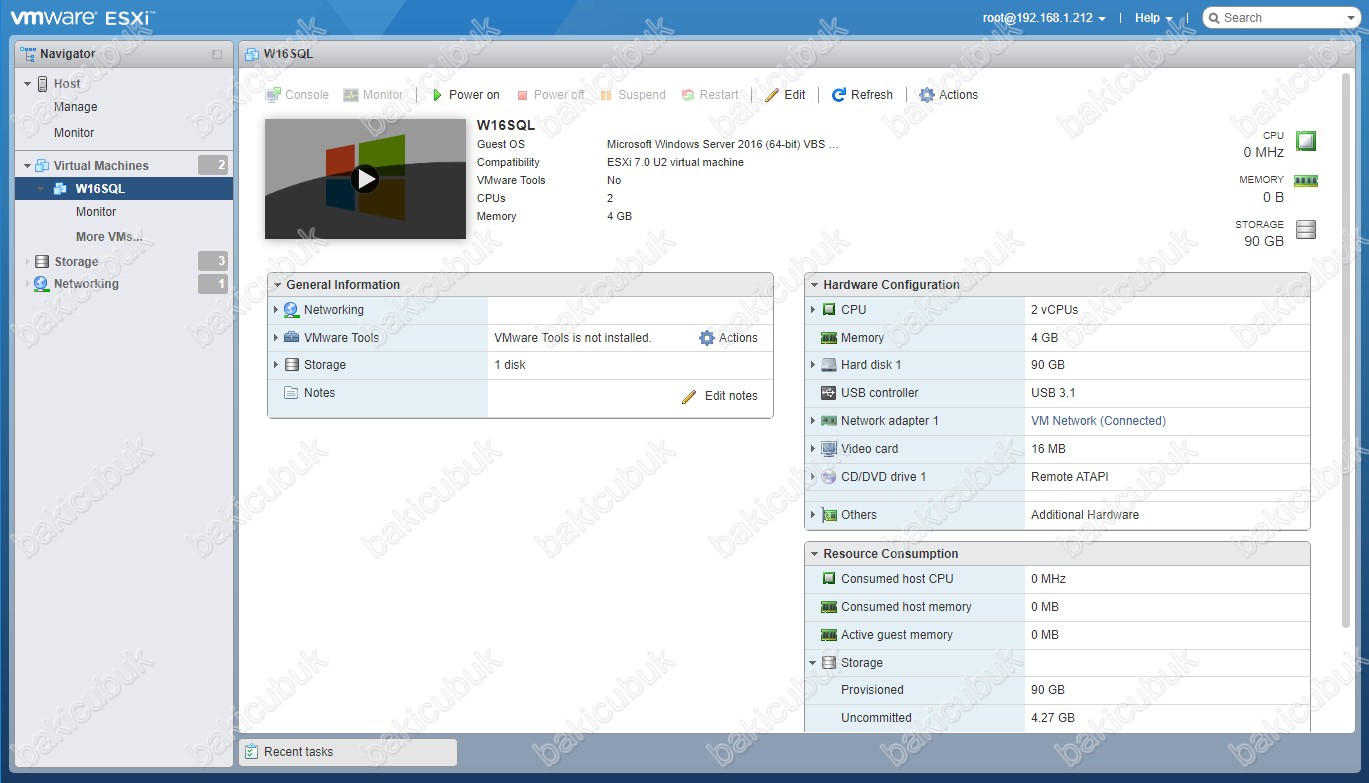
Task: Click the USB controller icon
Action: click(829, 393)
